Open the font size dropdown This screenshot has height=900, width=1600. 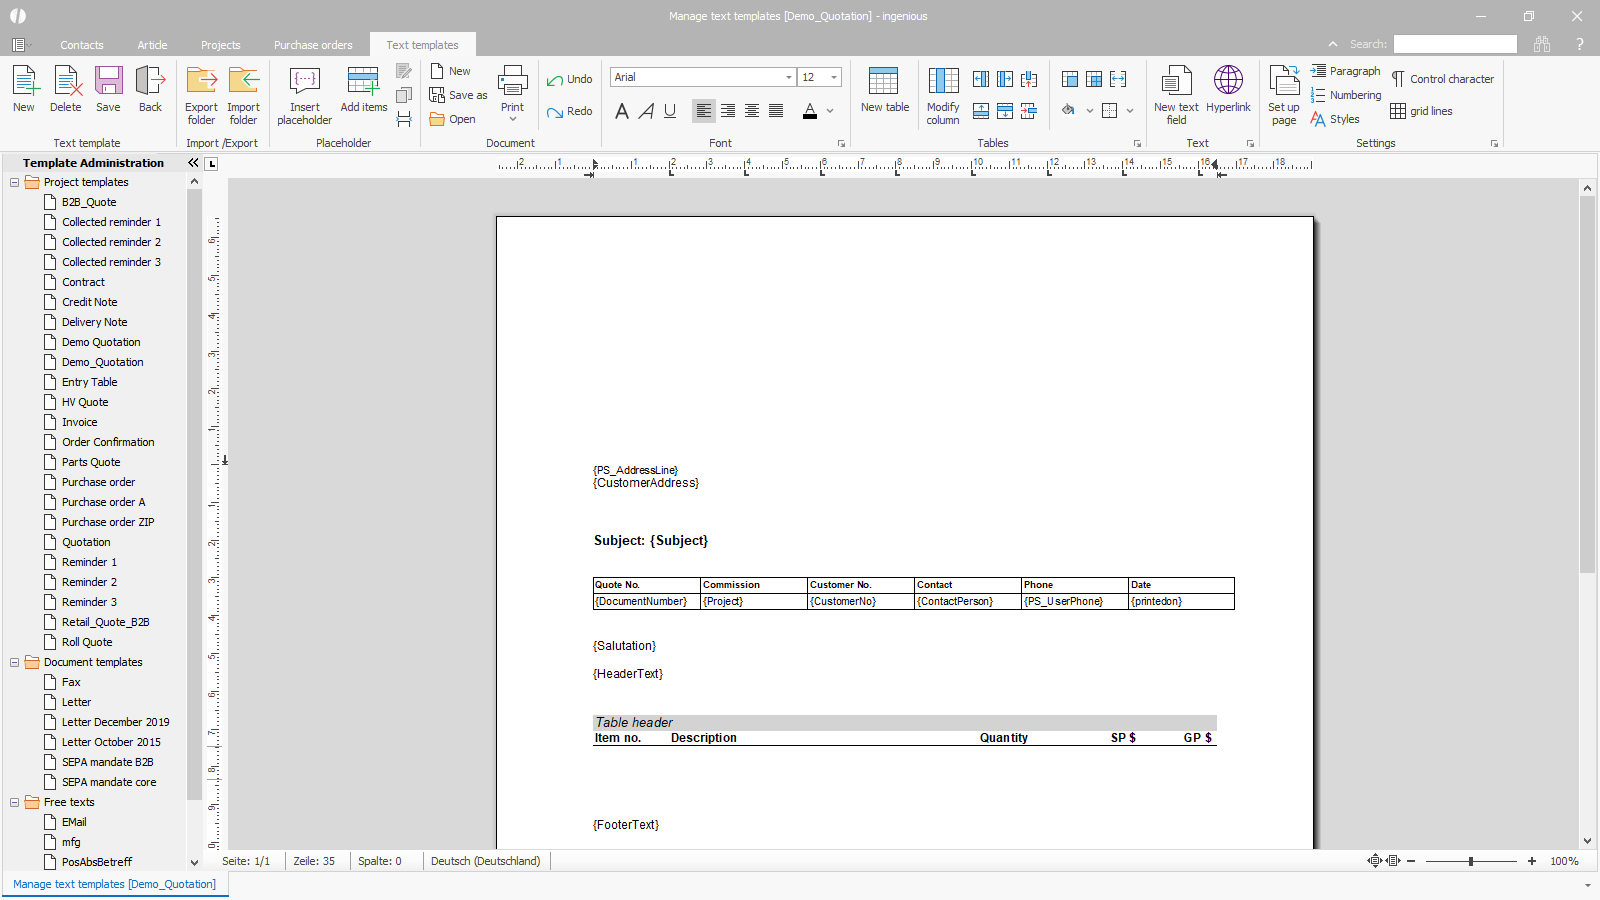coord(833,77)
